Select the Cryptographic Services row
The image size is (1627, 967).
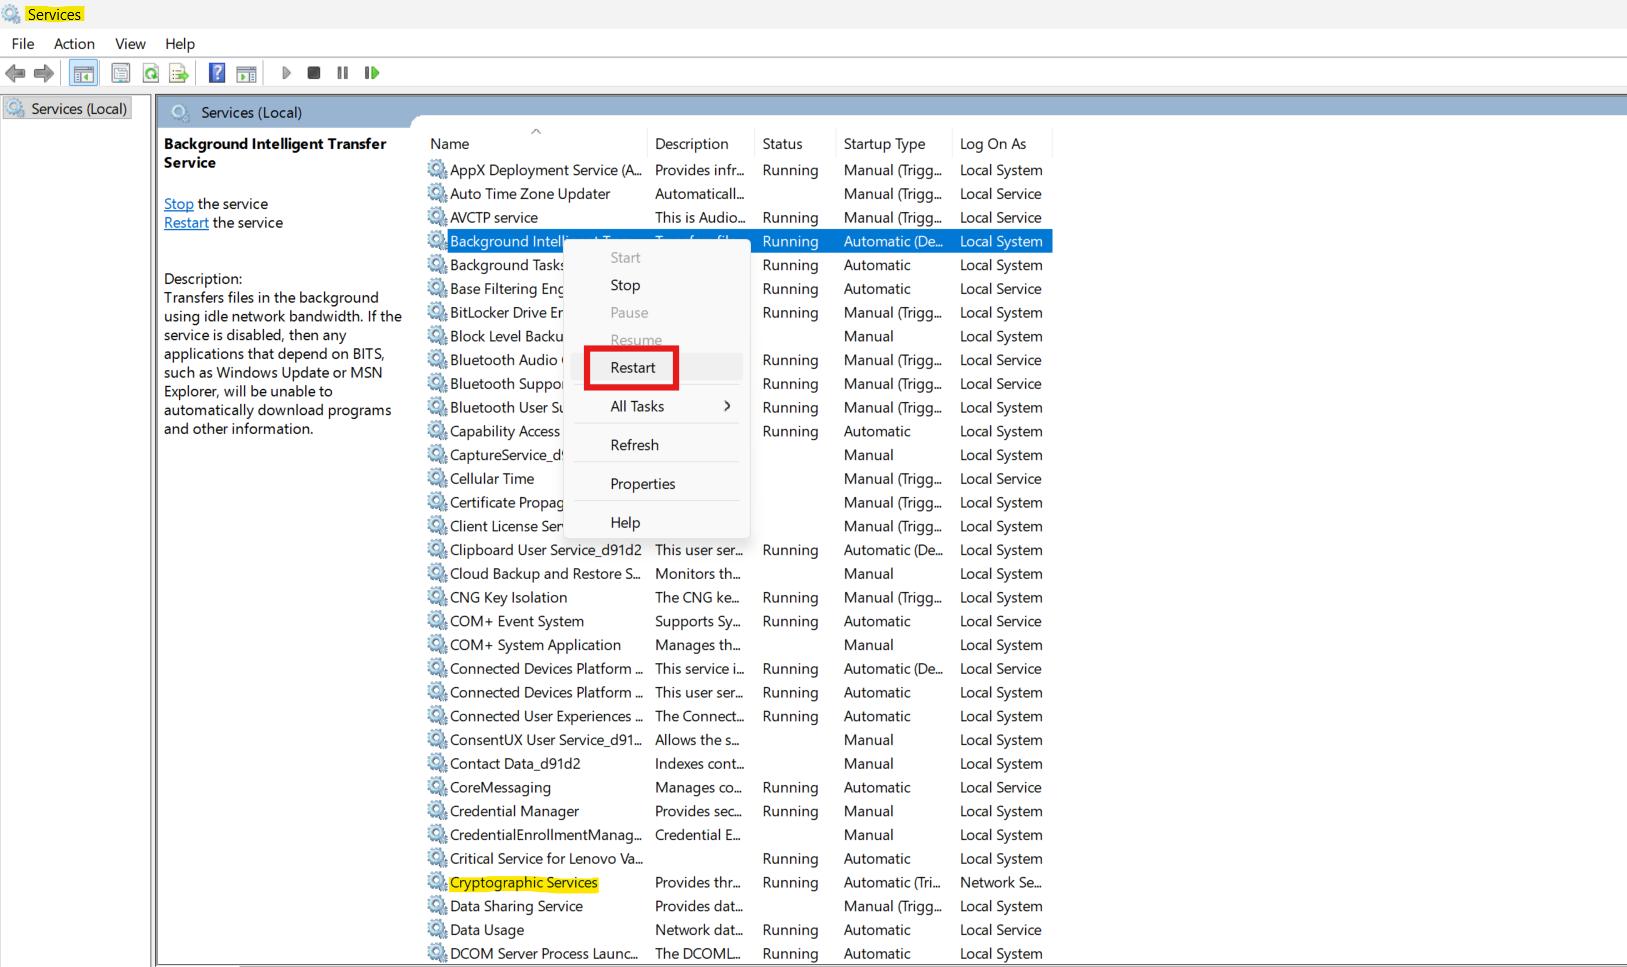point(523,883)
